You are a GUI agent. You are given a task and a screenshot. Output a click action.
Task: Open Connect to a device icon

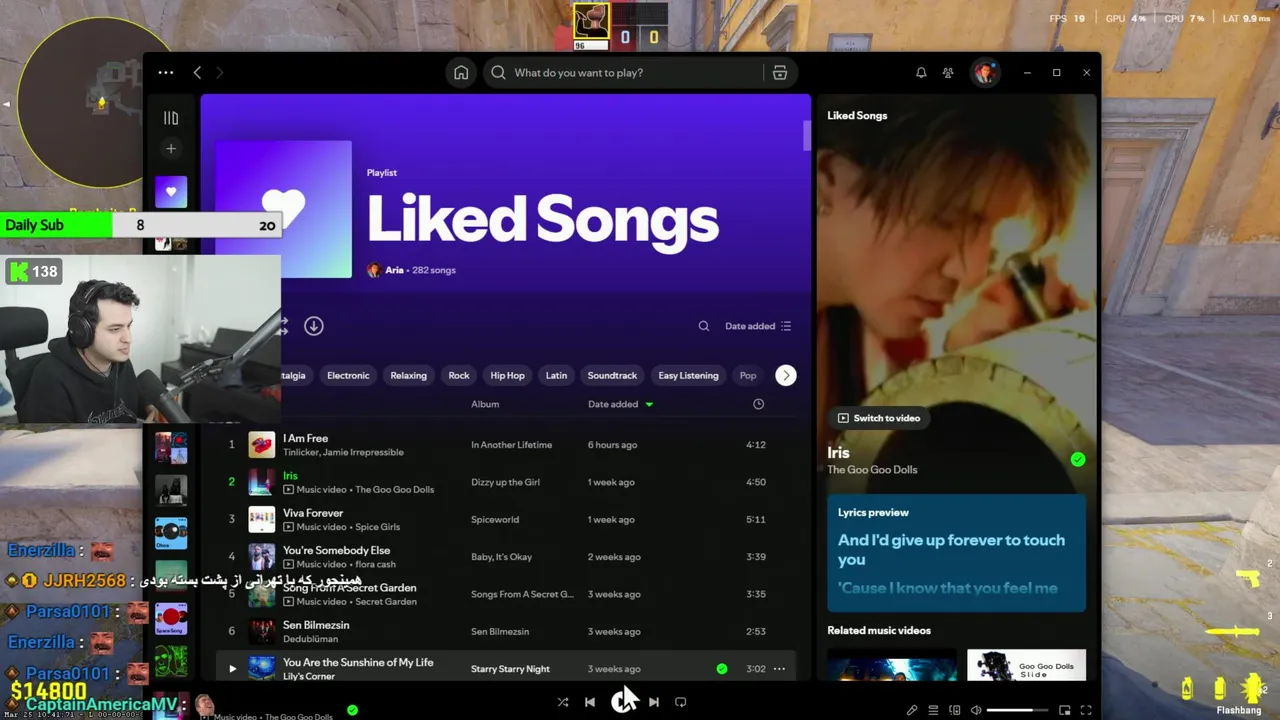click(x=955, y=710)
